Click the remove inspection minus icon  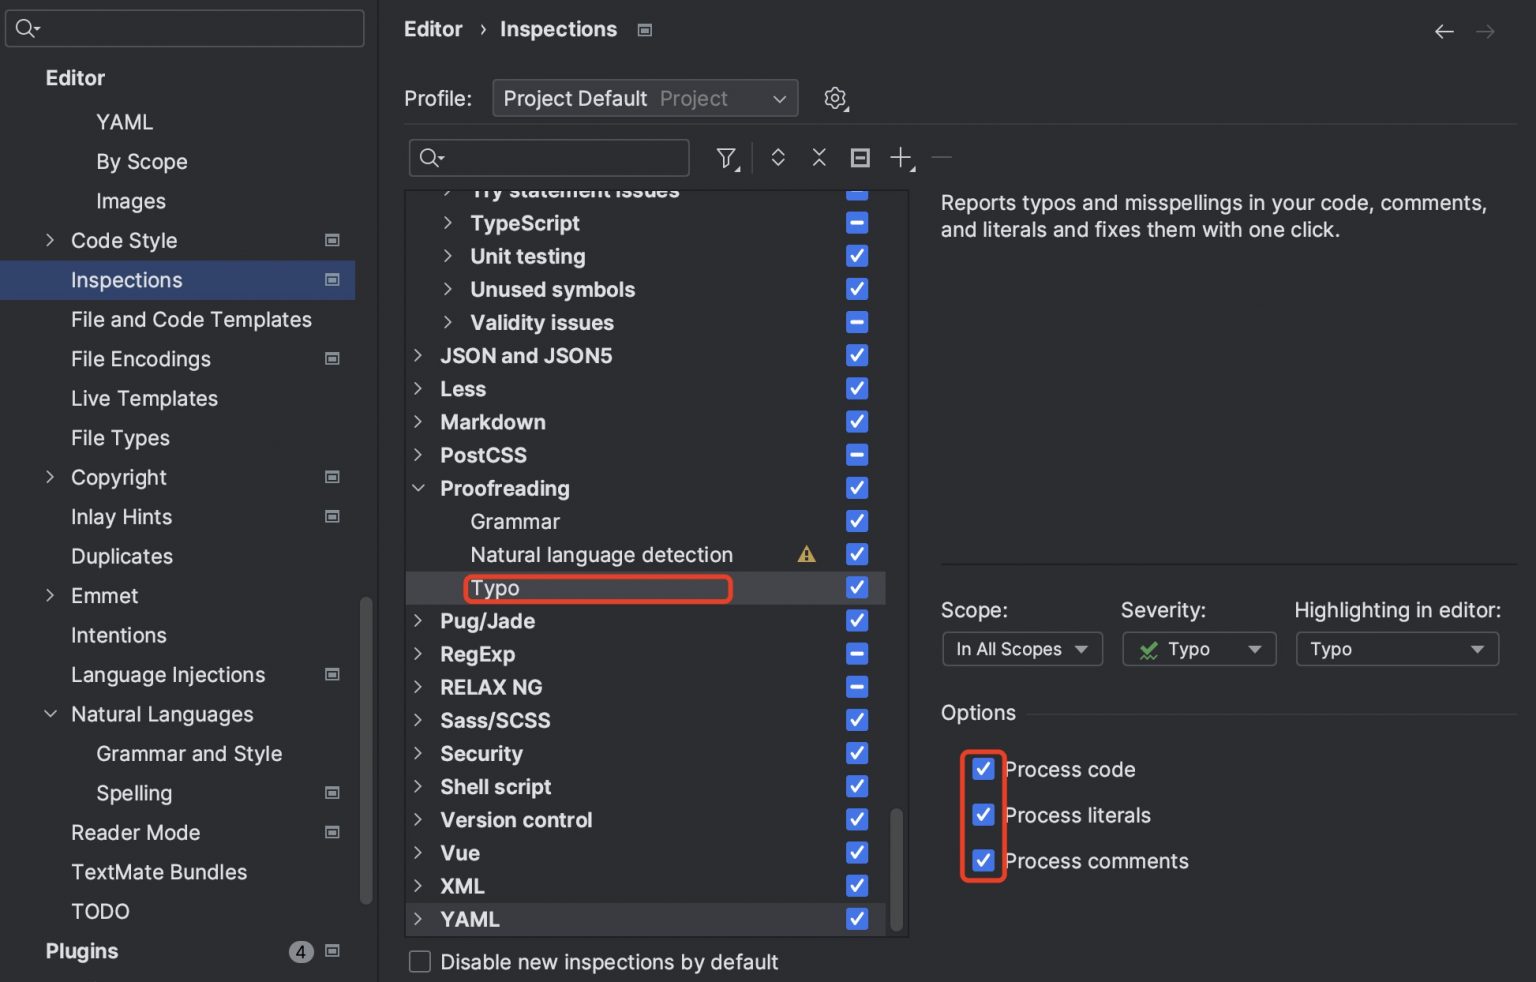coord(942,157)
